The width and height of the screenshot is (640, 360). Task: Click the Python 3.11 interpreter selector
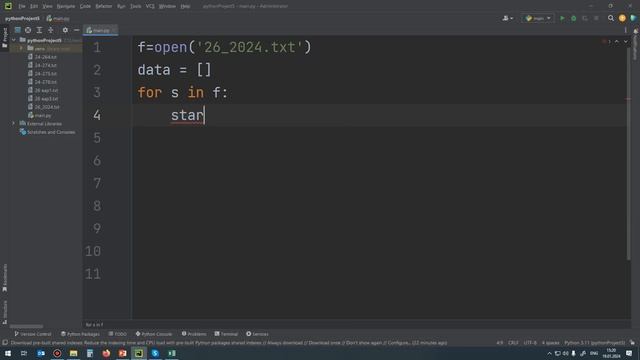(595, 343)
